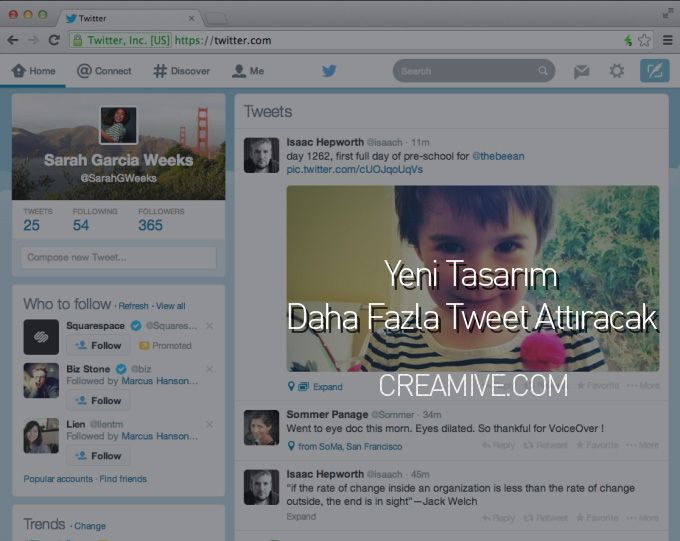Click the green lightning extension icon
Screen dimensions: 680x541
click(x=628, y=40)
